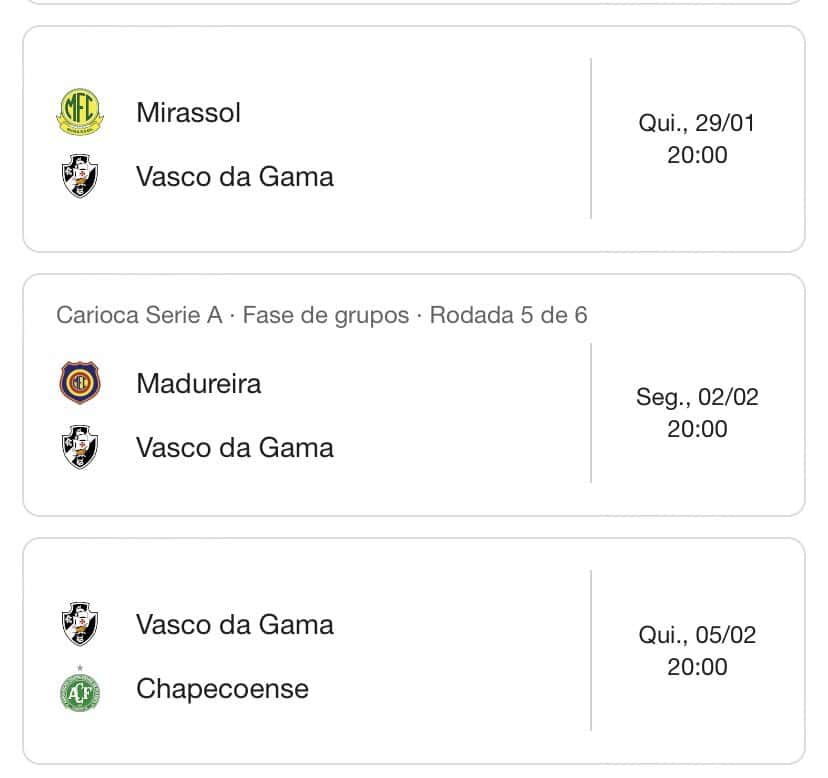Click Vasco da Gama under Mirassol
The image size is (828, 778).
coord(234,176)
